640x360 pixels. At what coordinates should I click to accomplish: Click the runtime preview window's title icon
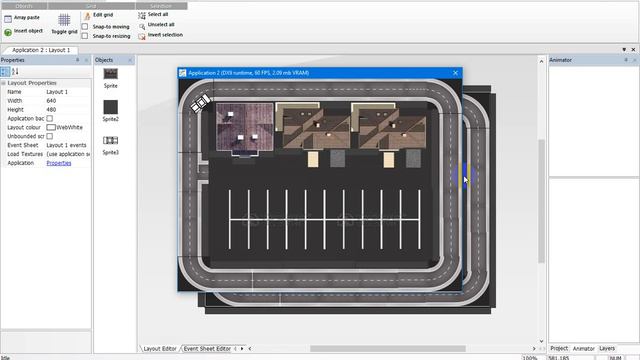coord(182,73)
